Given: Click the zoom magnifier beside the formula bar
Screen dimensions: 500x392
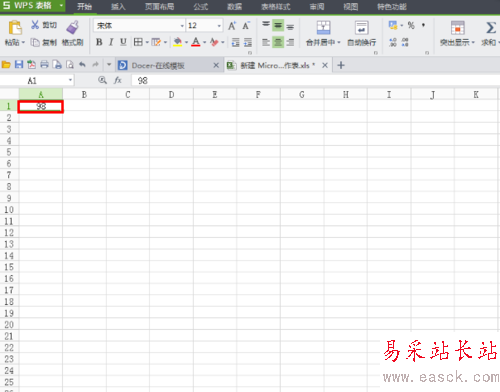Looking at the screenshot, I should coord(102,80).
